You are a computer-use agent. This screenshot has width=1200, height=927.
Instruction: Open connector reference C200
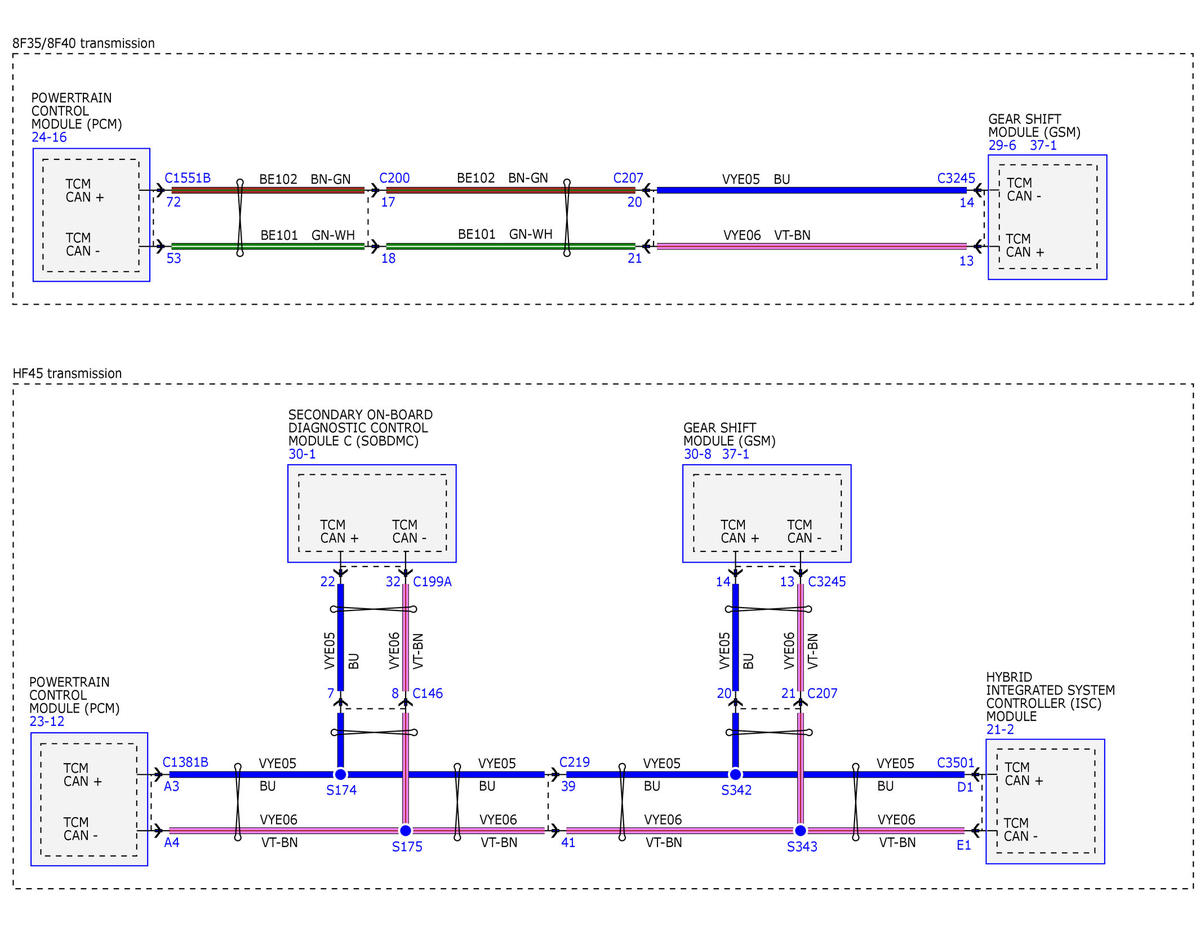click(394, 178)
